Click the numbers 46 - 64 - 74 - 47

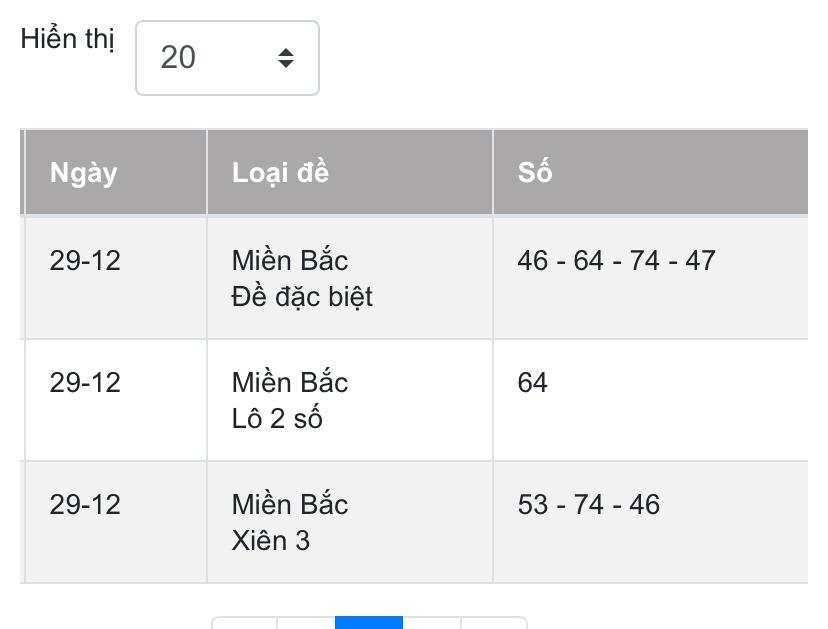coord(616,261)
